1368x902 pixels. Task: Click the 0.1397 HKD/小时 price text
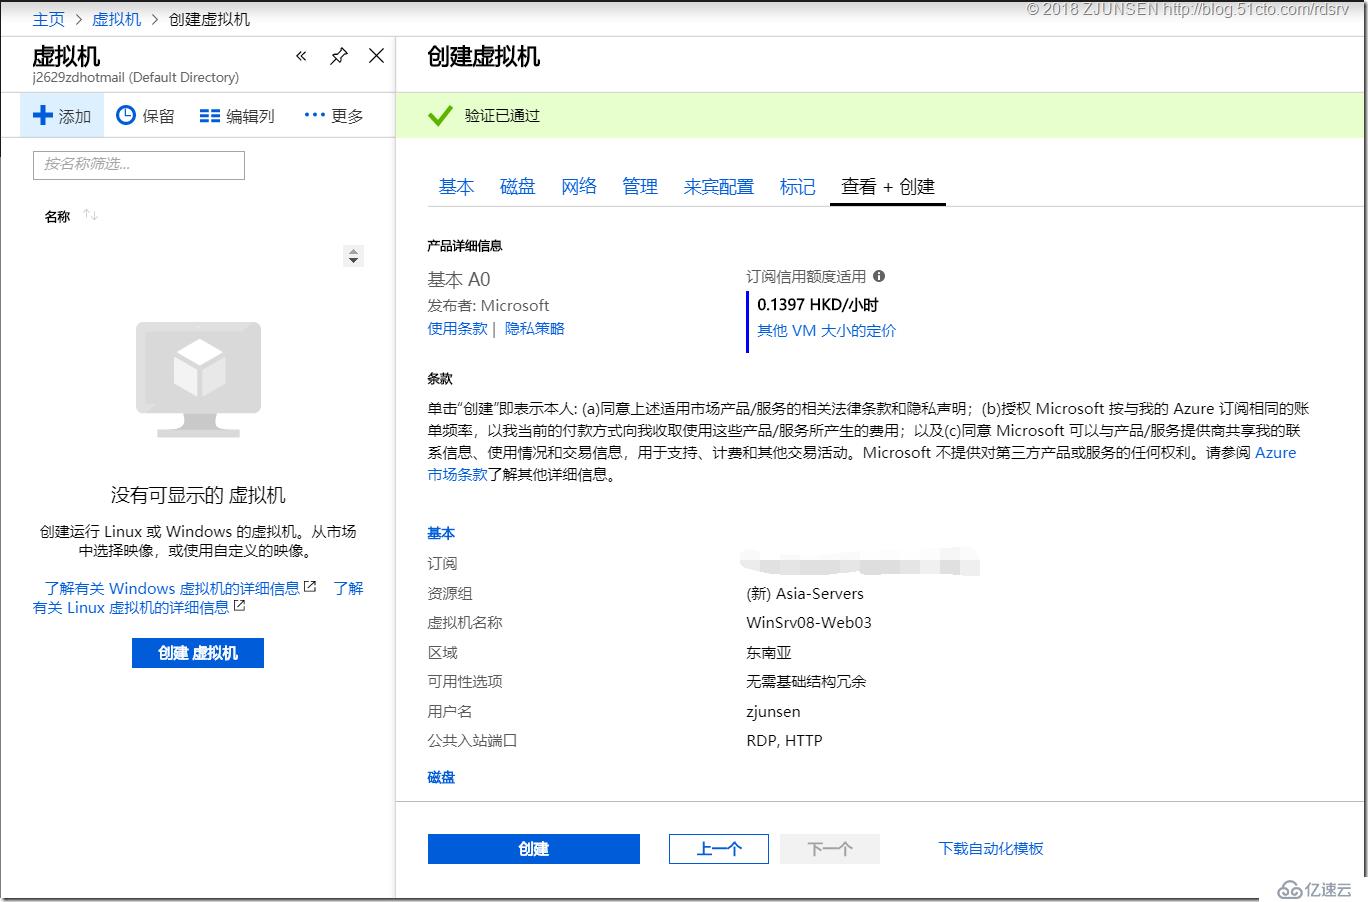tap(818, 305)
